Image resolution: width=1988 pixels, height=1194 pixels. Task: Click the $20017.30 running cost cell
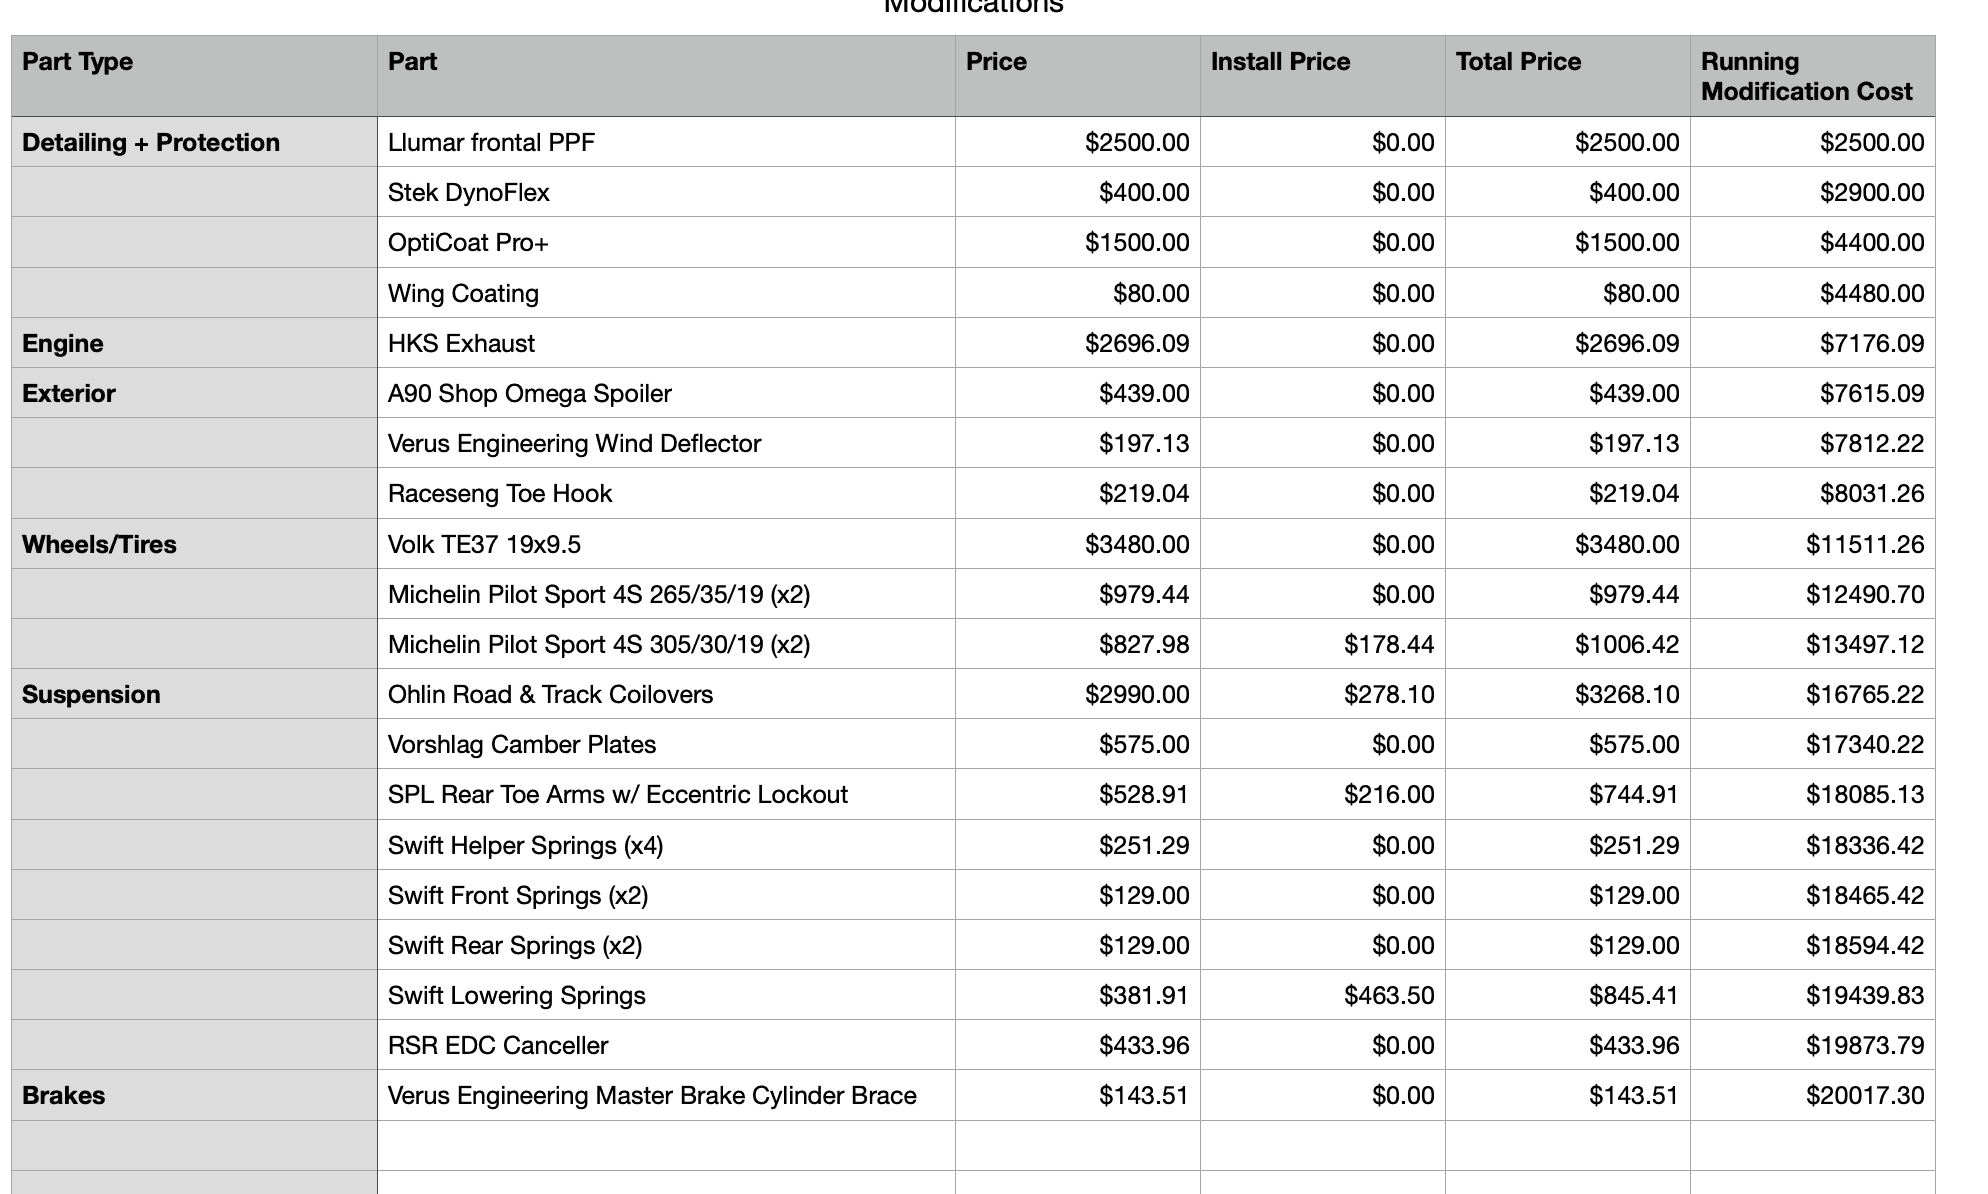point(1812,1095)
